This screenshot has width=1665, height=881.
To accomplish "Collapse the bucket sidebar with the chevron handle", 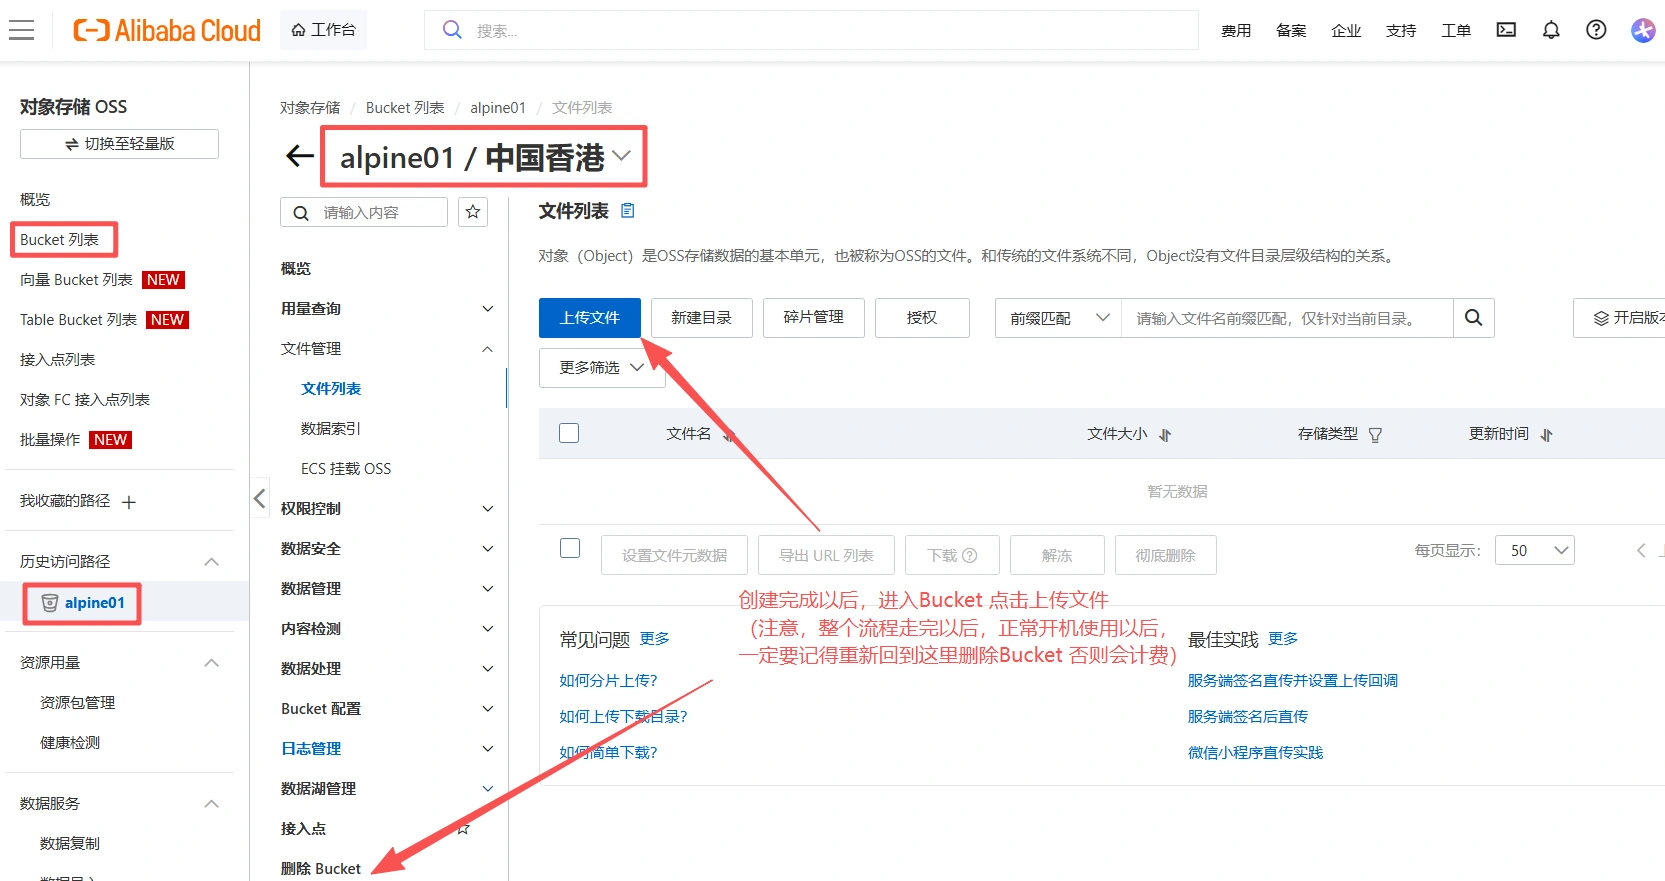I will [259, 498].
